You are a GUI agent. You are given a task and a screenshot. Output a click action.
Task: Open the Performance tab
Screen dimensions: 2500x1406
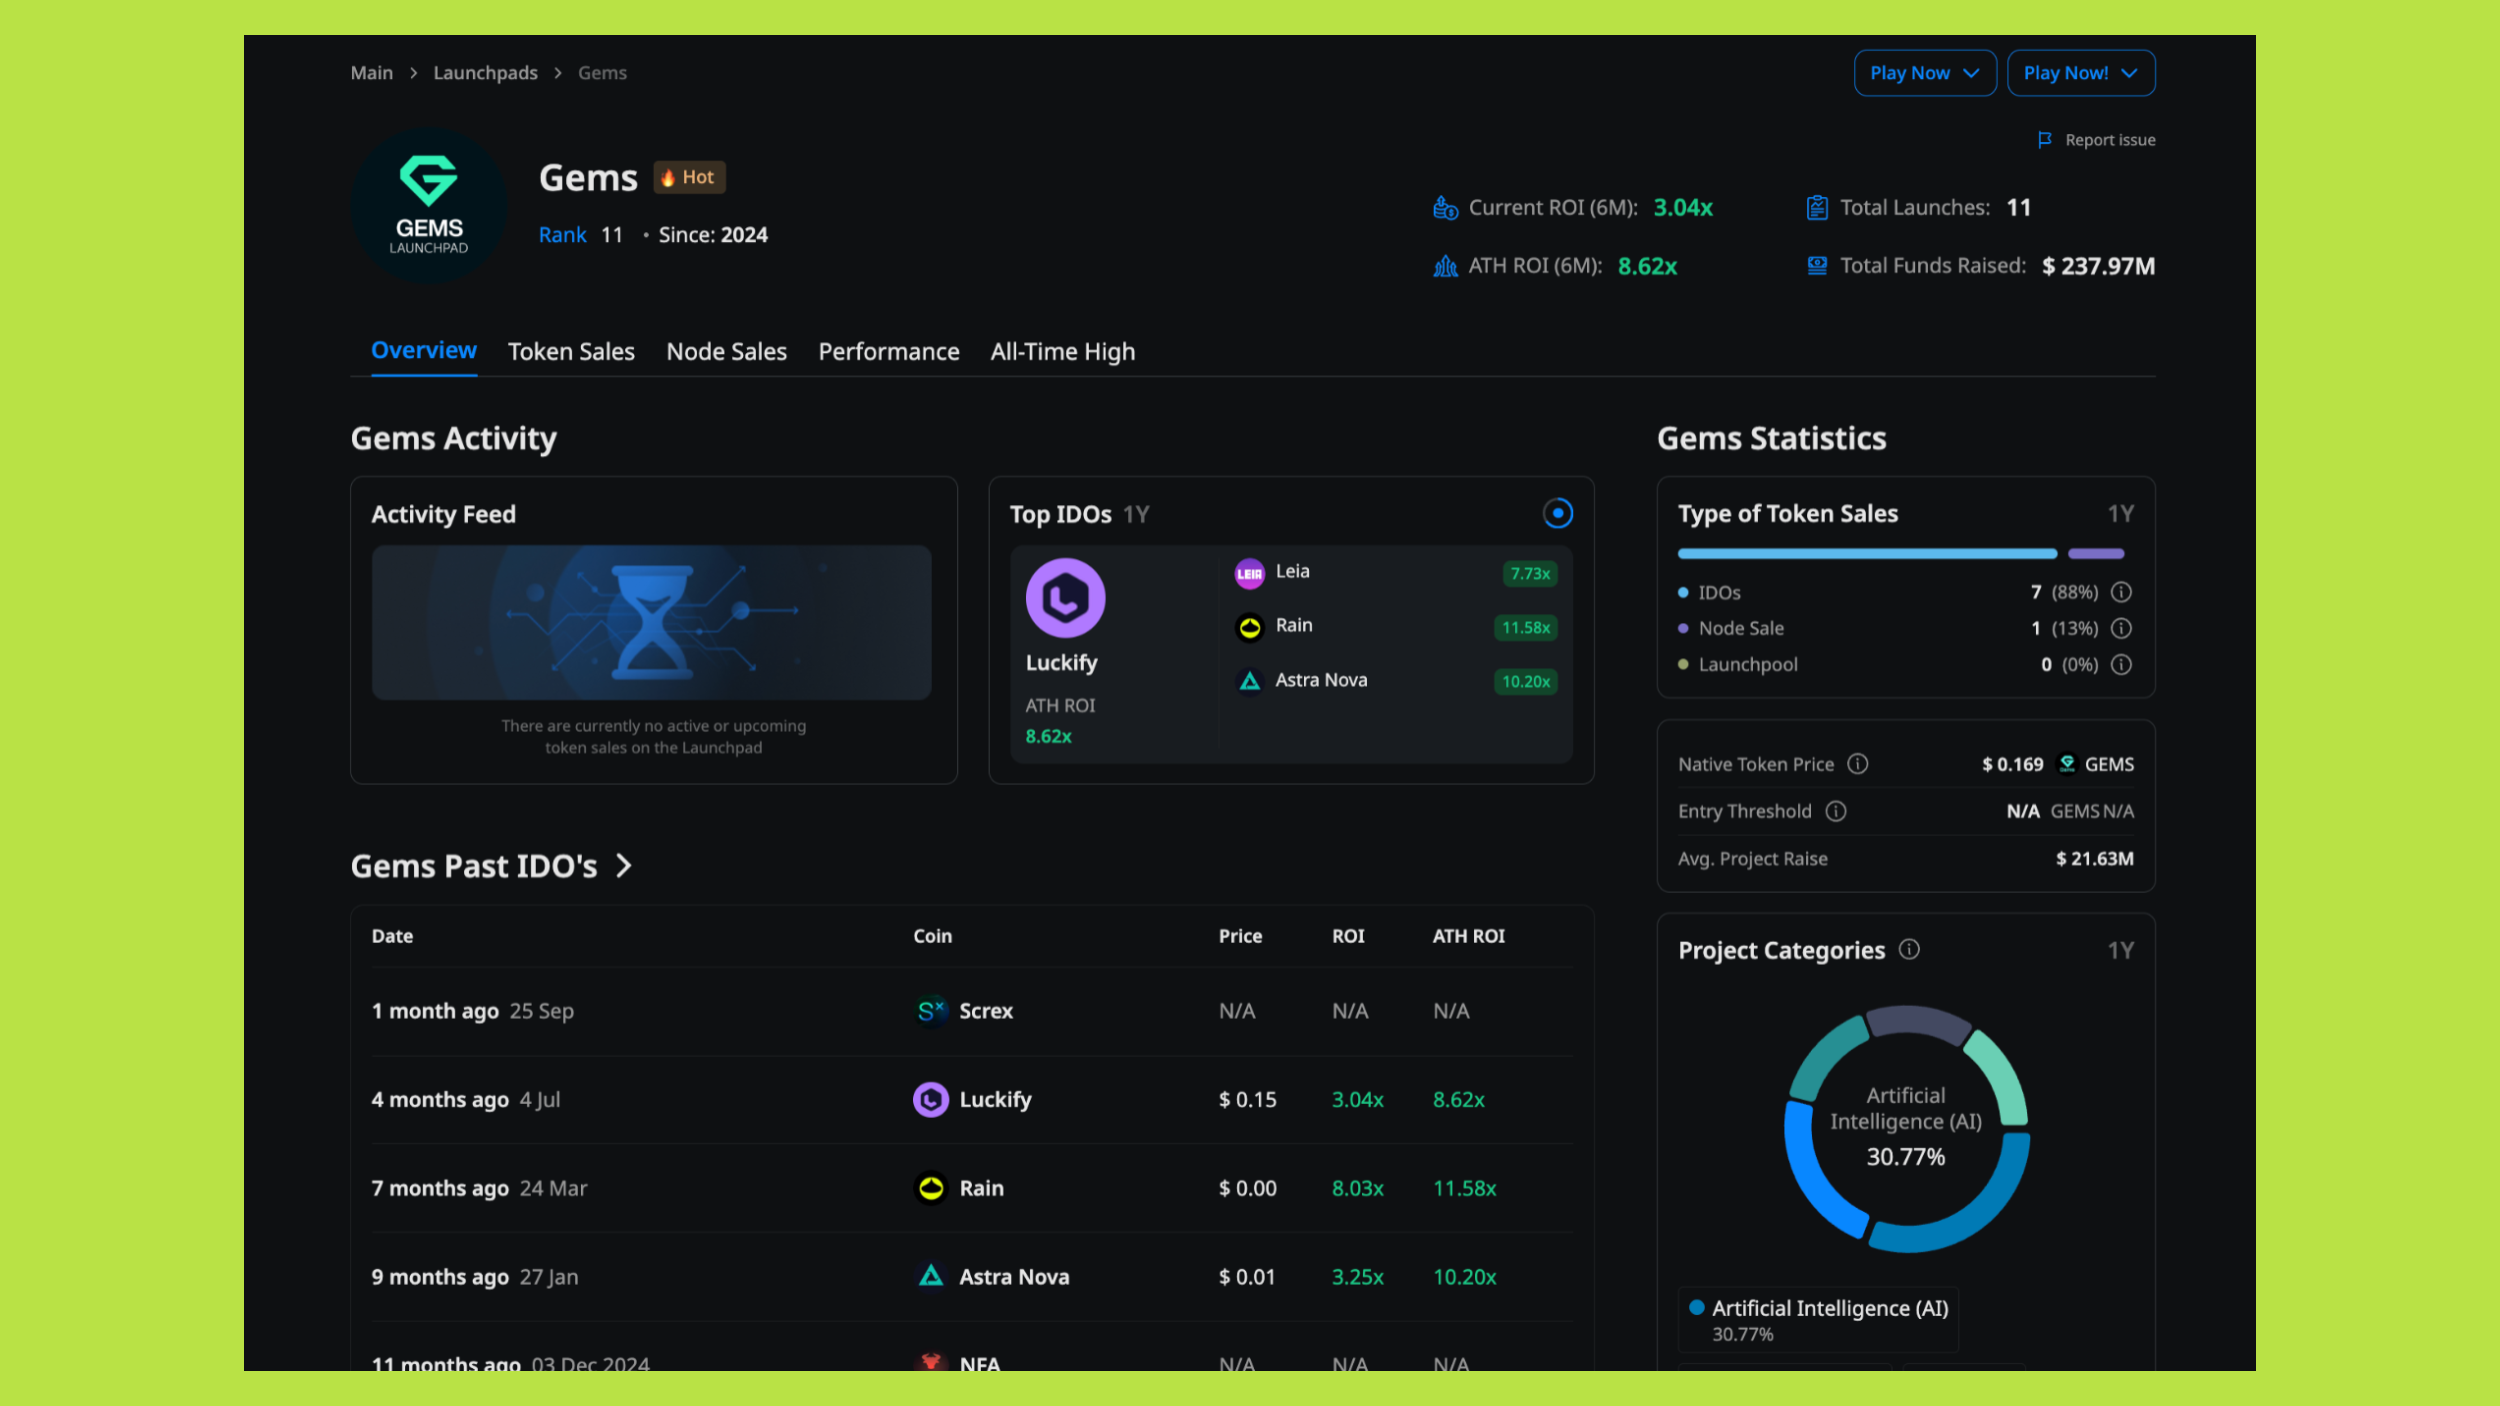click(x=888, y=352)
